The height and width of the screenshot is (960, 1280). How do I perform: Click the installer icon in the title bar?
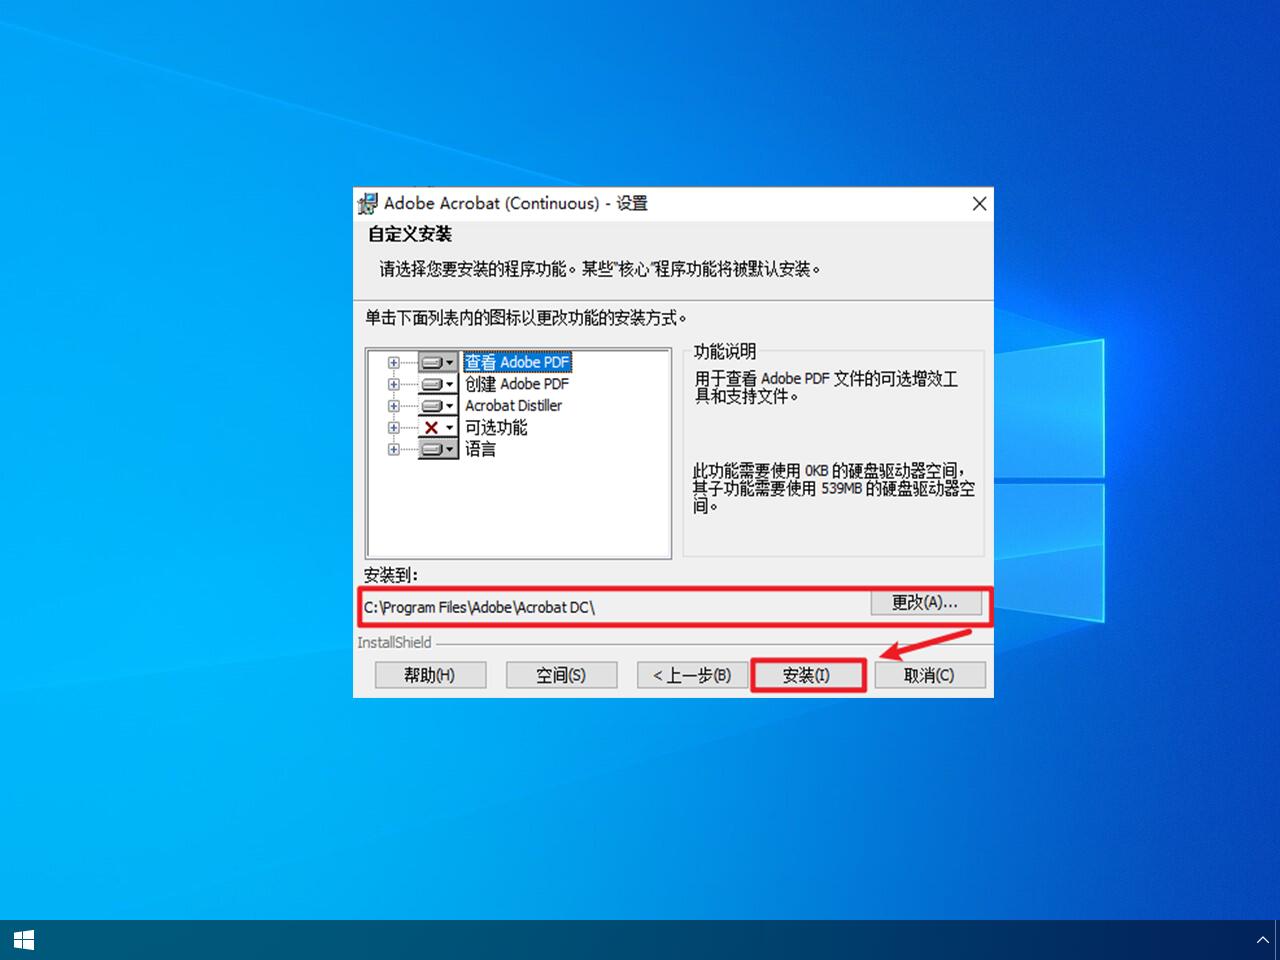pos(368,204)
